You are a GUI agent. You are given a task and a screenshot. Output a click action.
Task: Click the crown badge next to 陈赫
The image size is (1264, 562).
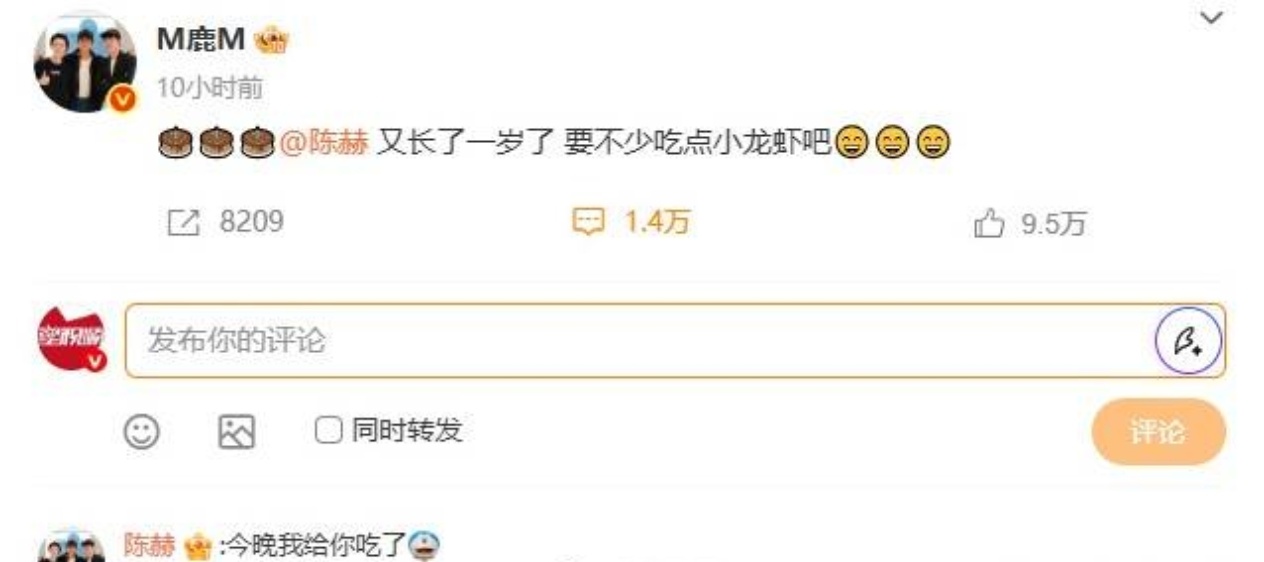(x=197, y=546)
